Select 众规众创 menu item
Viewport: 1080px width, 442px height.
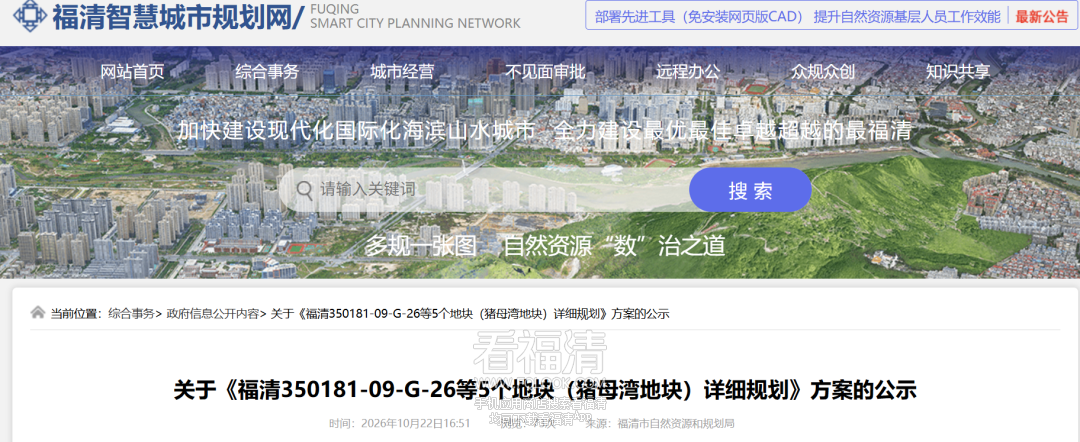pyautogui.click(x=822, y=71)
